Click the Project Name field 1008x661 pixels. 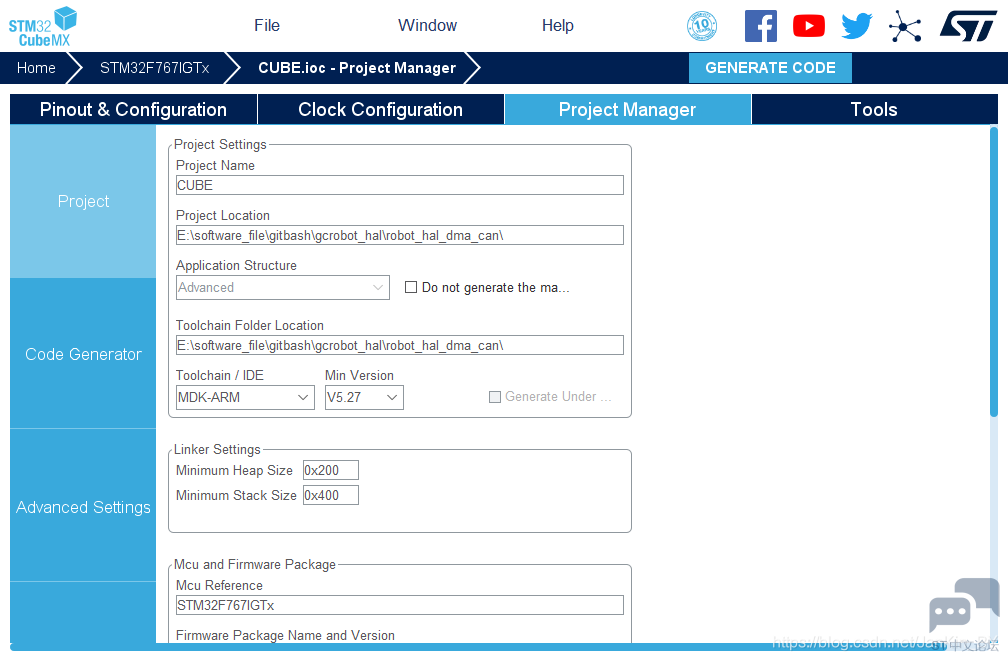400,185
